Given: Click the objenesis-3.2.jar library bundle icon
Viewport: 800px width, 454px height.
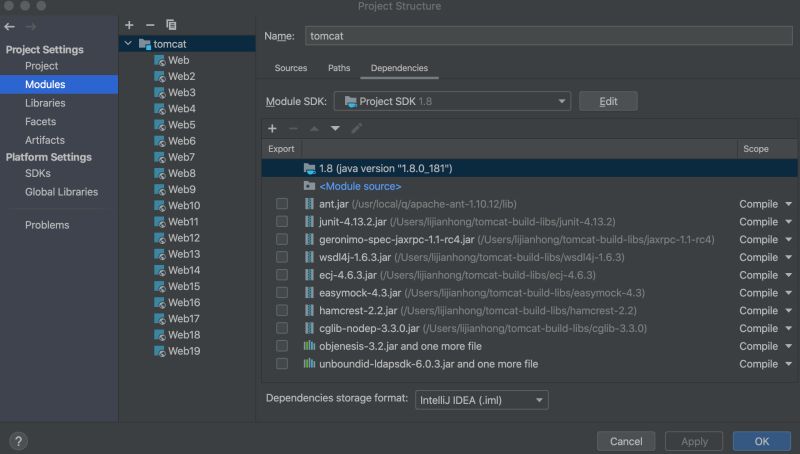Looking at the screenshot, I should [309, 346].
